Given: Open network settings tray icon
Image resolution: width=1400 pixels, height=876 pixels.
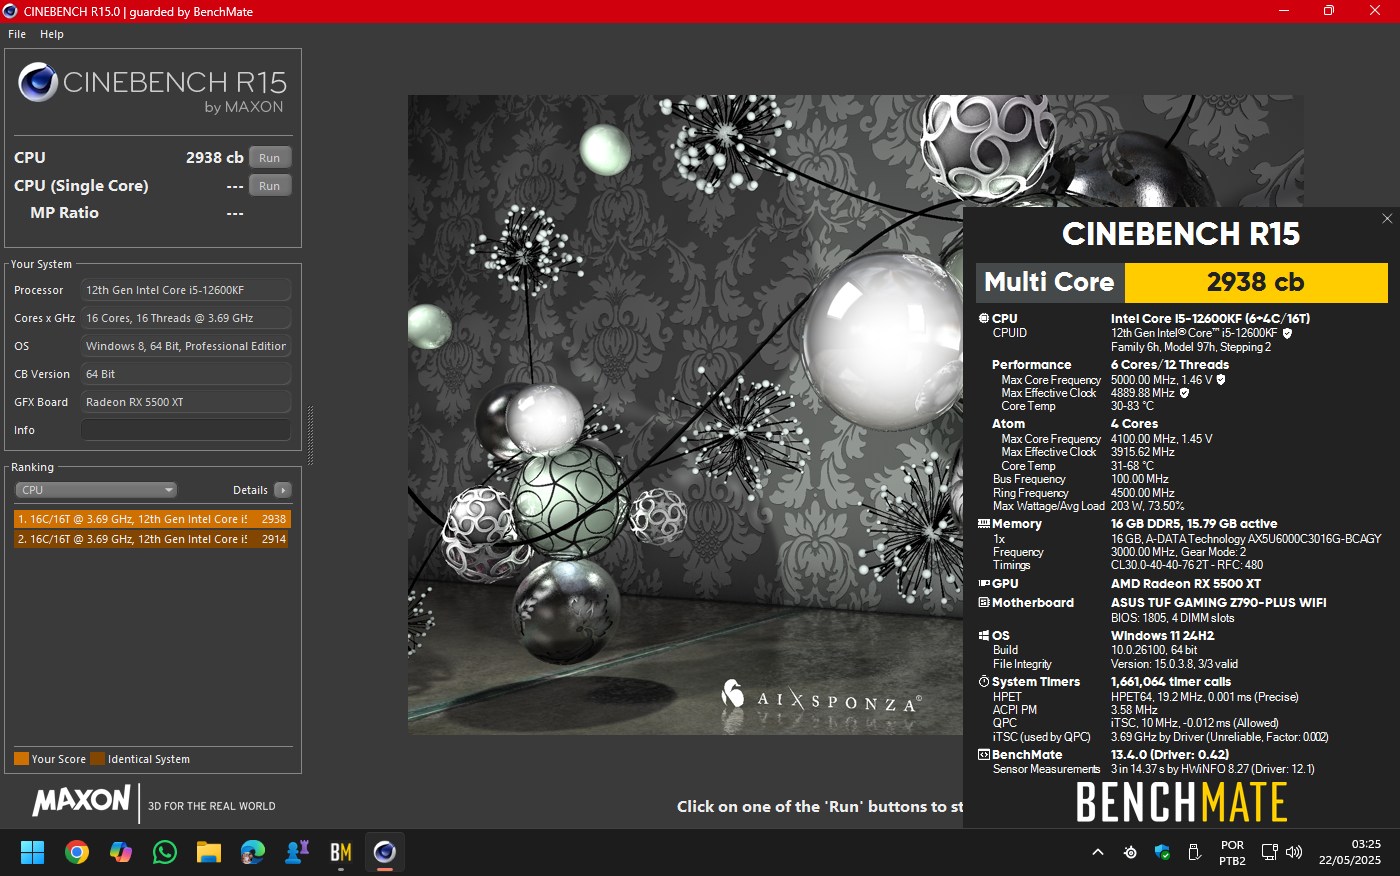Looking at the screenshot, I should [x=1269, y=852].
